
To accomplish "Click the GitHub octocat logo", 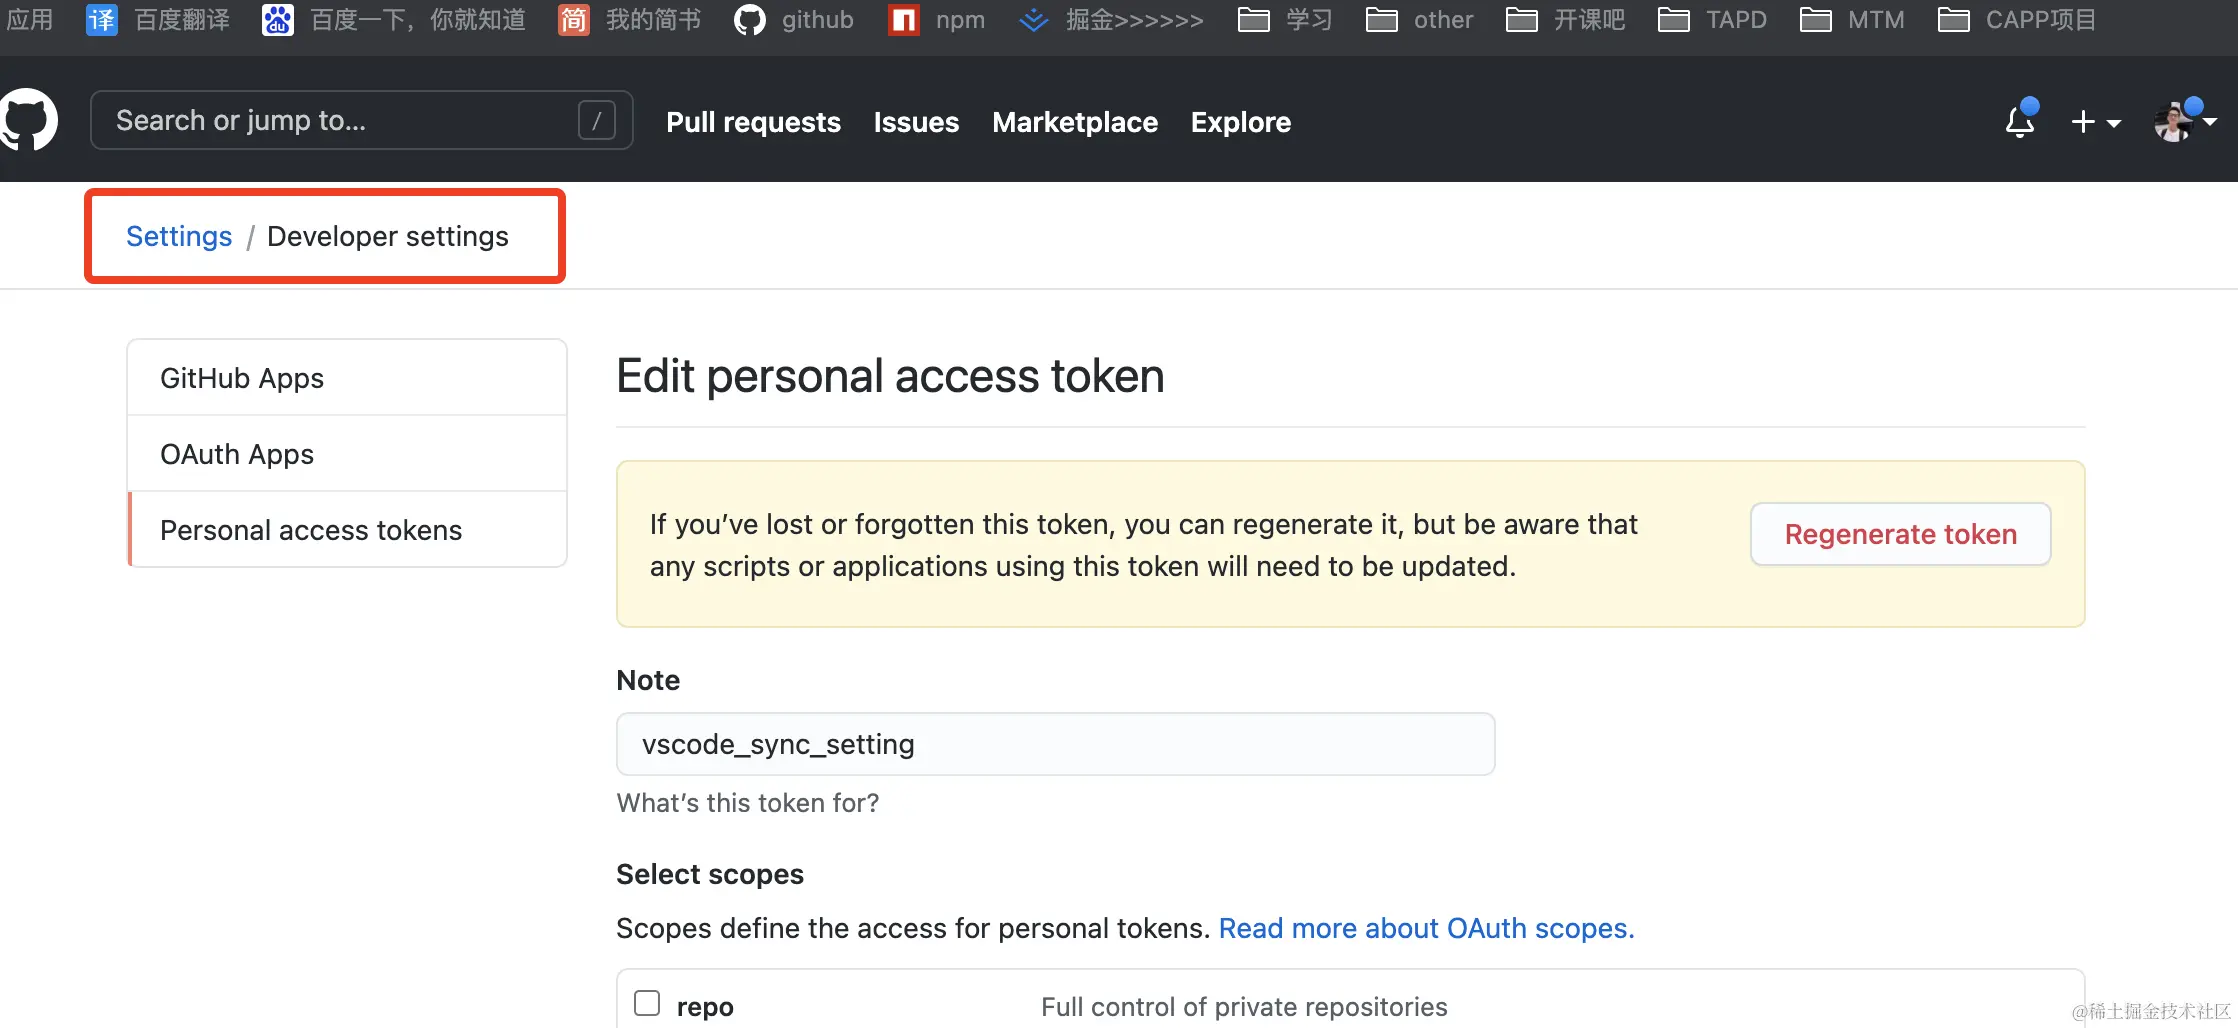I will click(x=30, y=120).
